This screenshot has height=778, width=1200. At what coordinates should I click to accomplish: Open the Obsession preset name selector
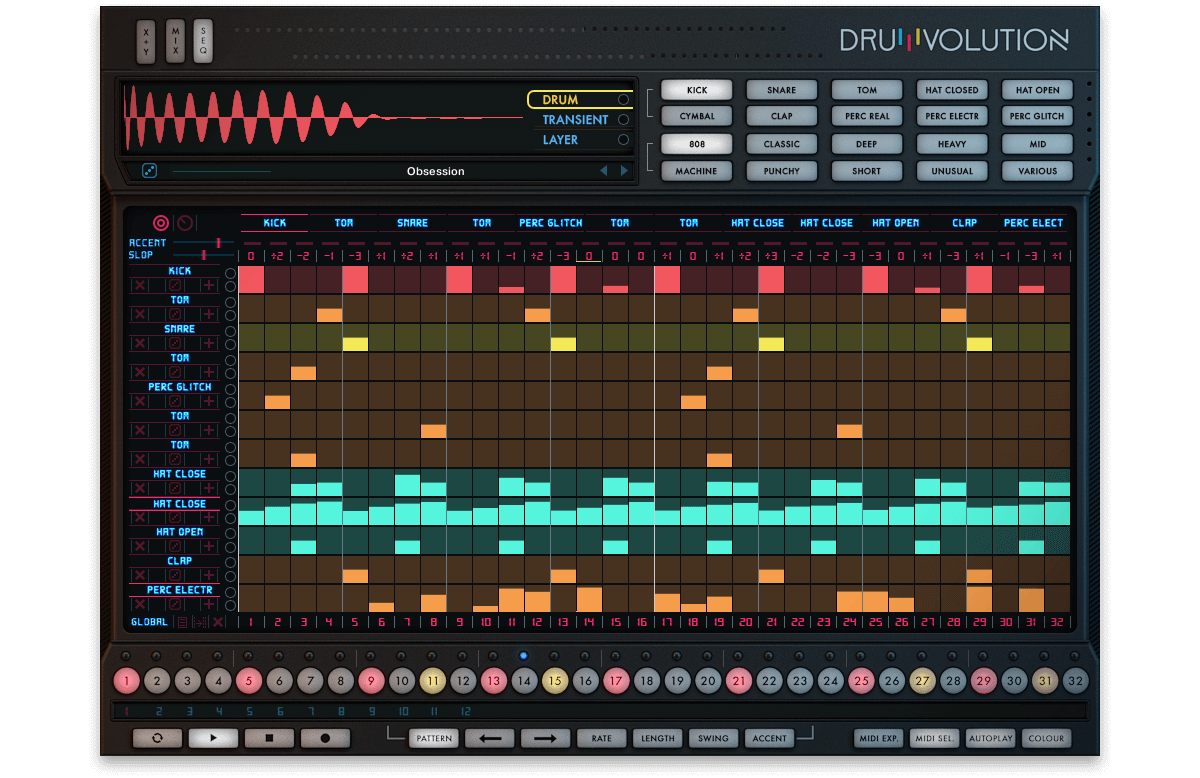click(435, 171)
